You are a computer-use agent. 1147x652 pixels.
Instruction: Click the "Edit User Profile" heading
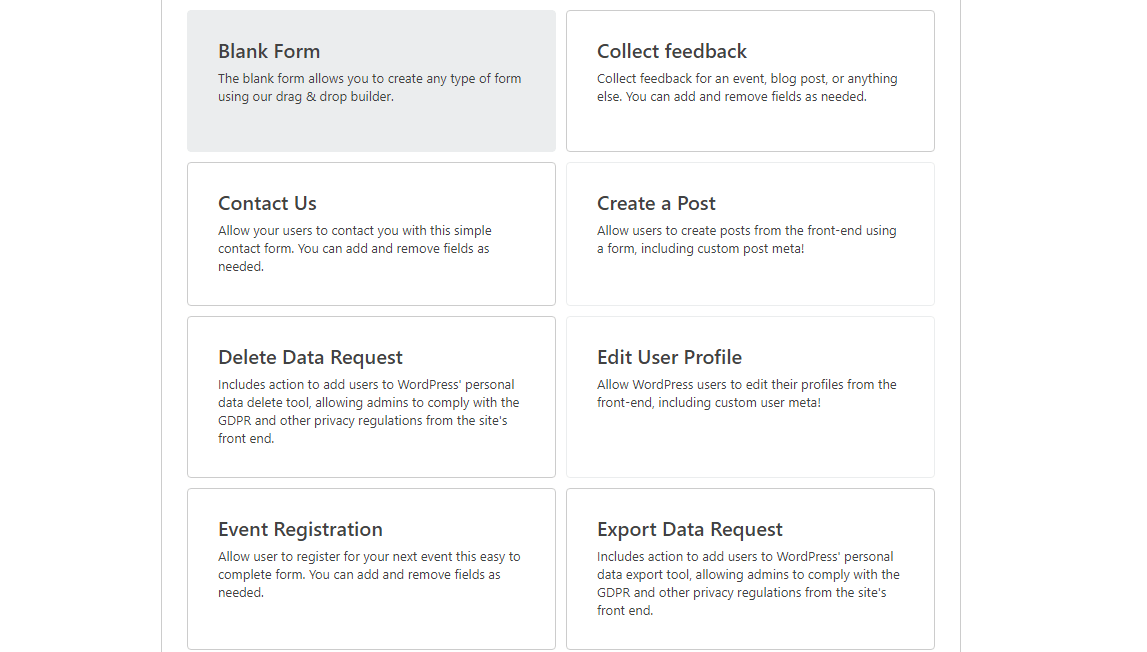pos(669,357)
